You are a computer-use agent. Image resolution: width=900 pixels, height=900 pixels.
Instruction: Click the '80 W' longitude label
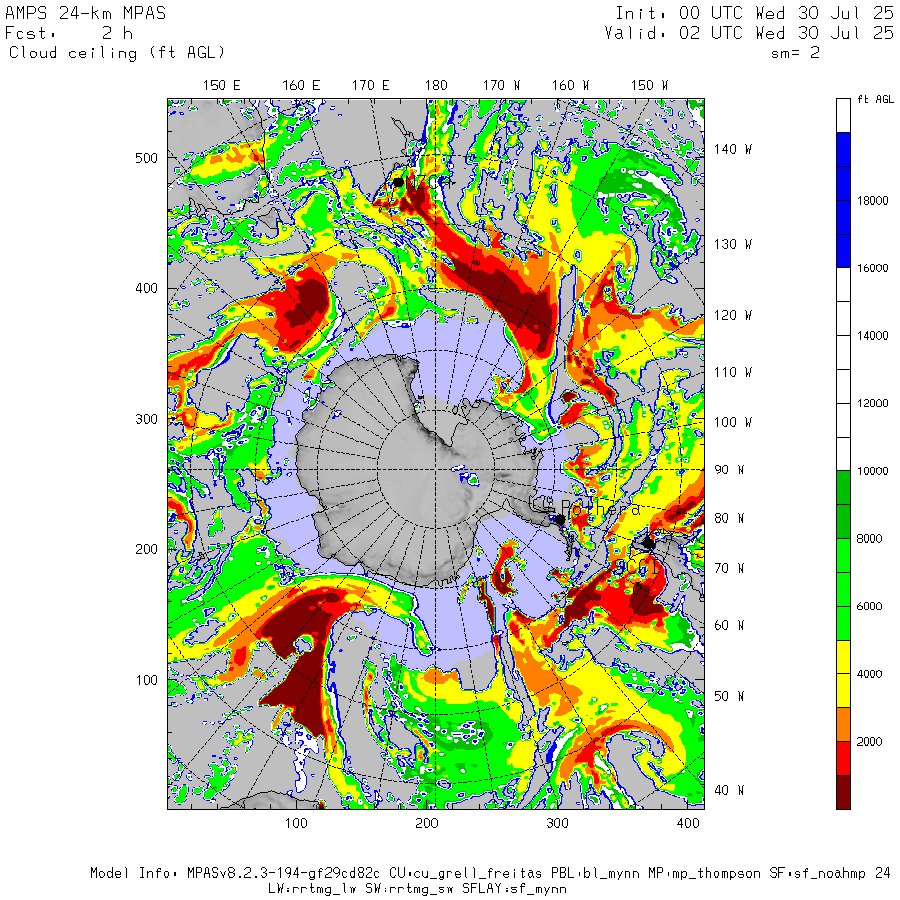pyautogui.click(x=729, y=518)
